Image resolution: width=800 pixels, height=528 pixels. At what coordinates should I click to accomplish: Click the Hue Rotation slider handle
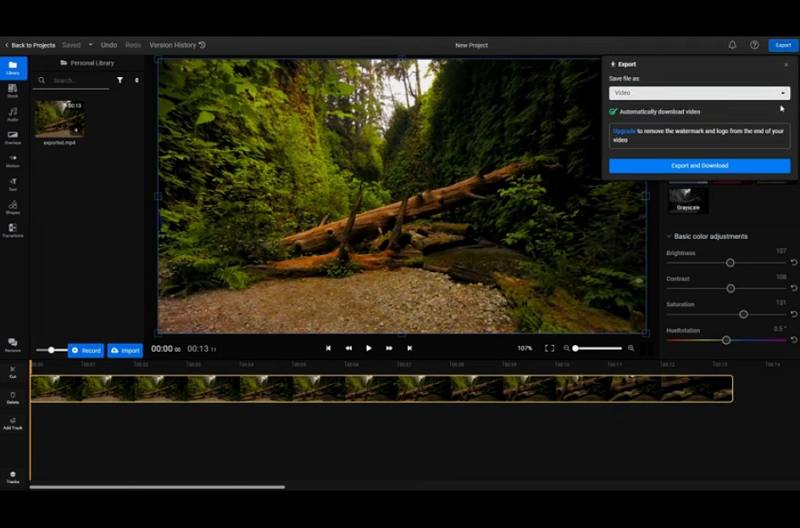(x=726, y=340)
